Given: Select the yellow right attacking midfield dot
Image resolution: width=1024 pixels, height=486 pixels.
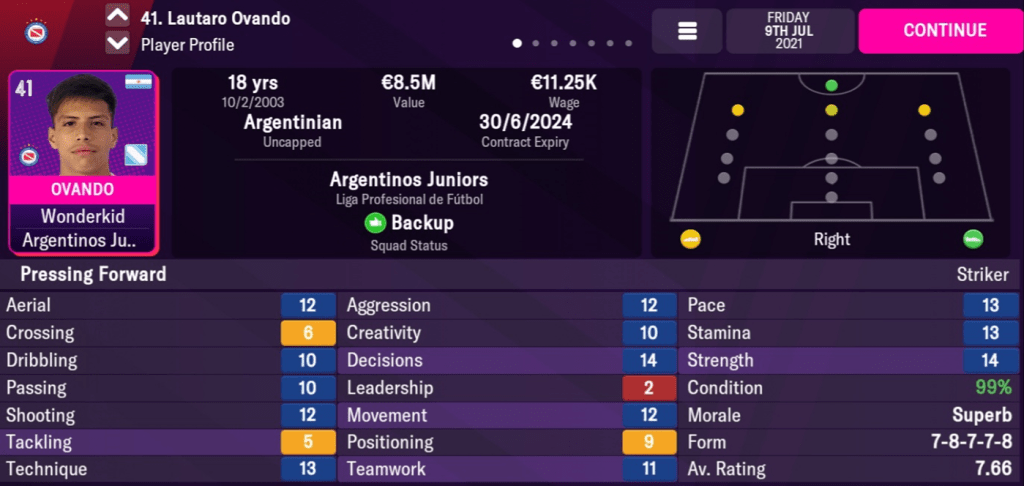Looking at the screenshot, I should click(924, 110).
